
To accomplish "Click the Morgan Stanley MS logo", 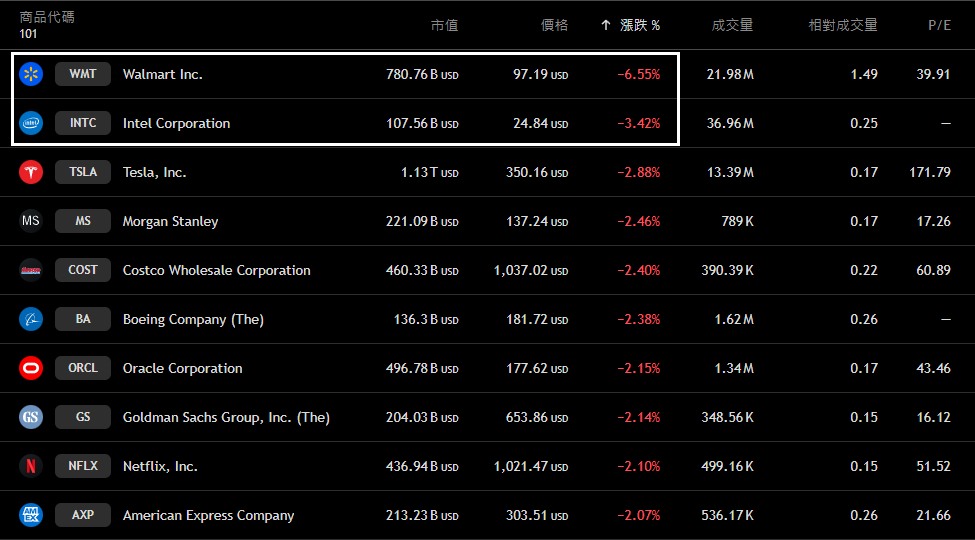I will [31, 221].
